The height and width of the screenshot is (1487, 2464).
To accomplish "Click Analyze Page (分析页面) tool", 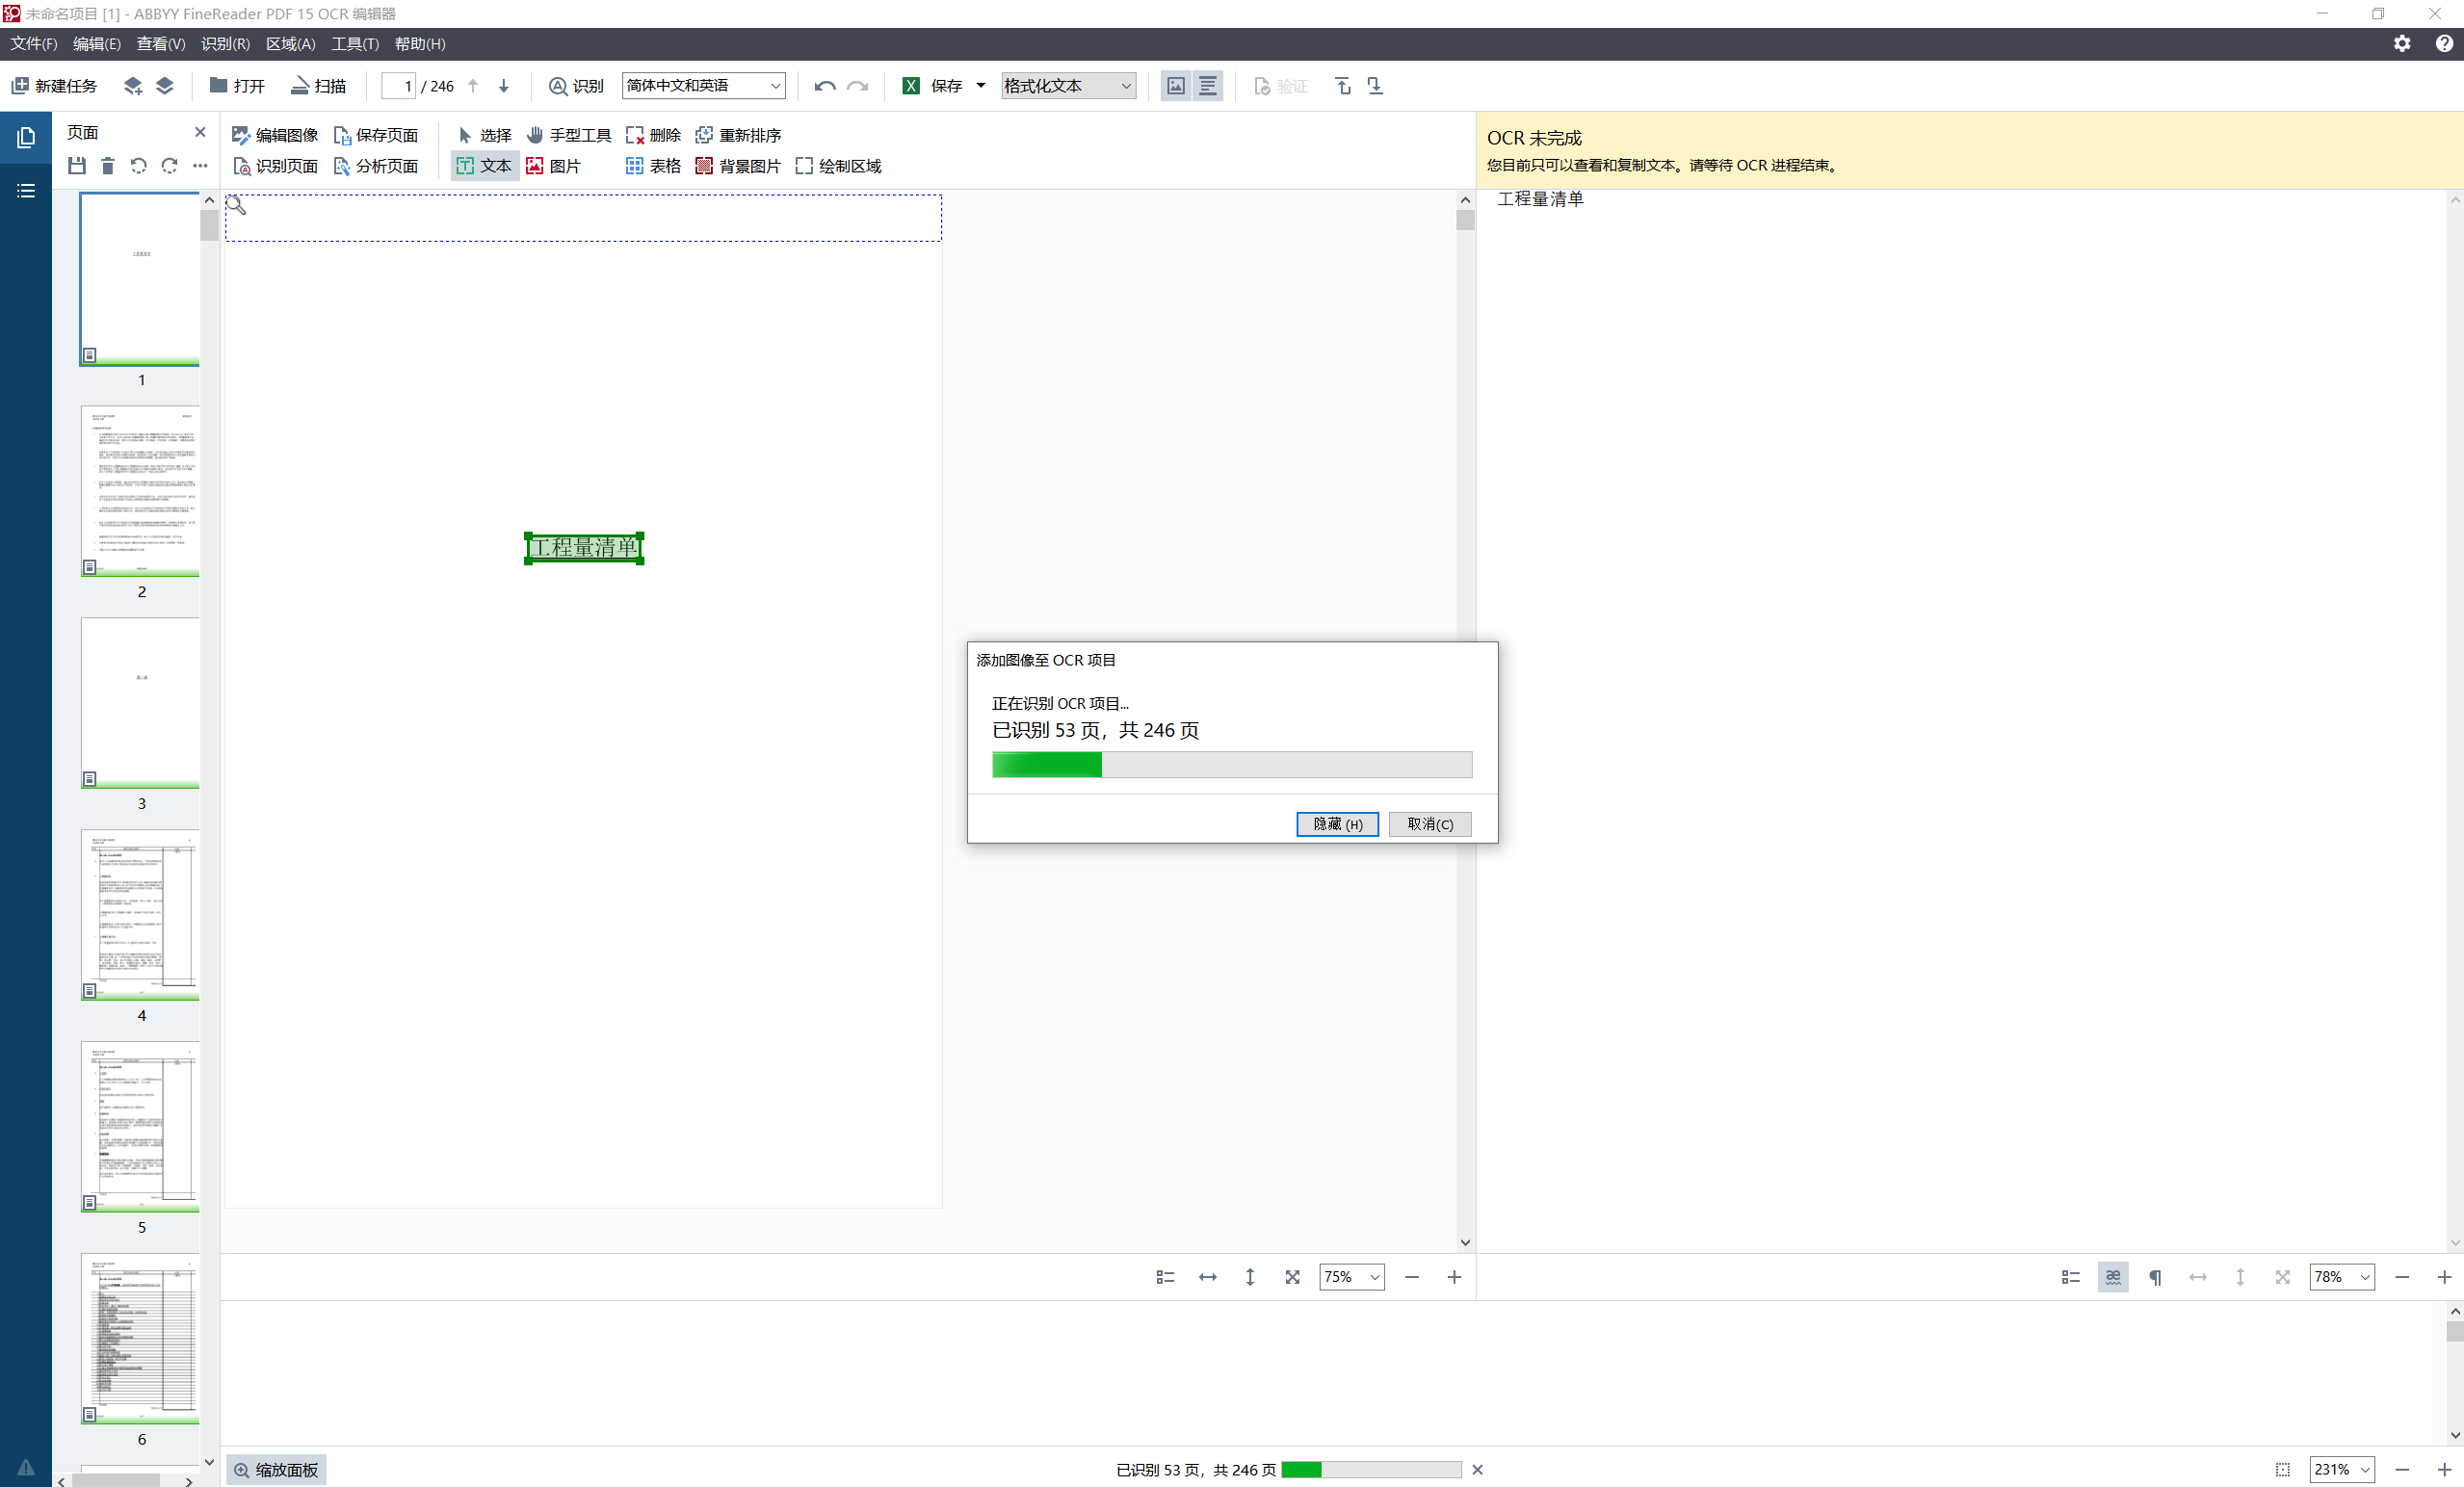I will click(x=376, y=166).
